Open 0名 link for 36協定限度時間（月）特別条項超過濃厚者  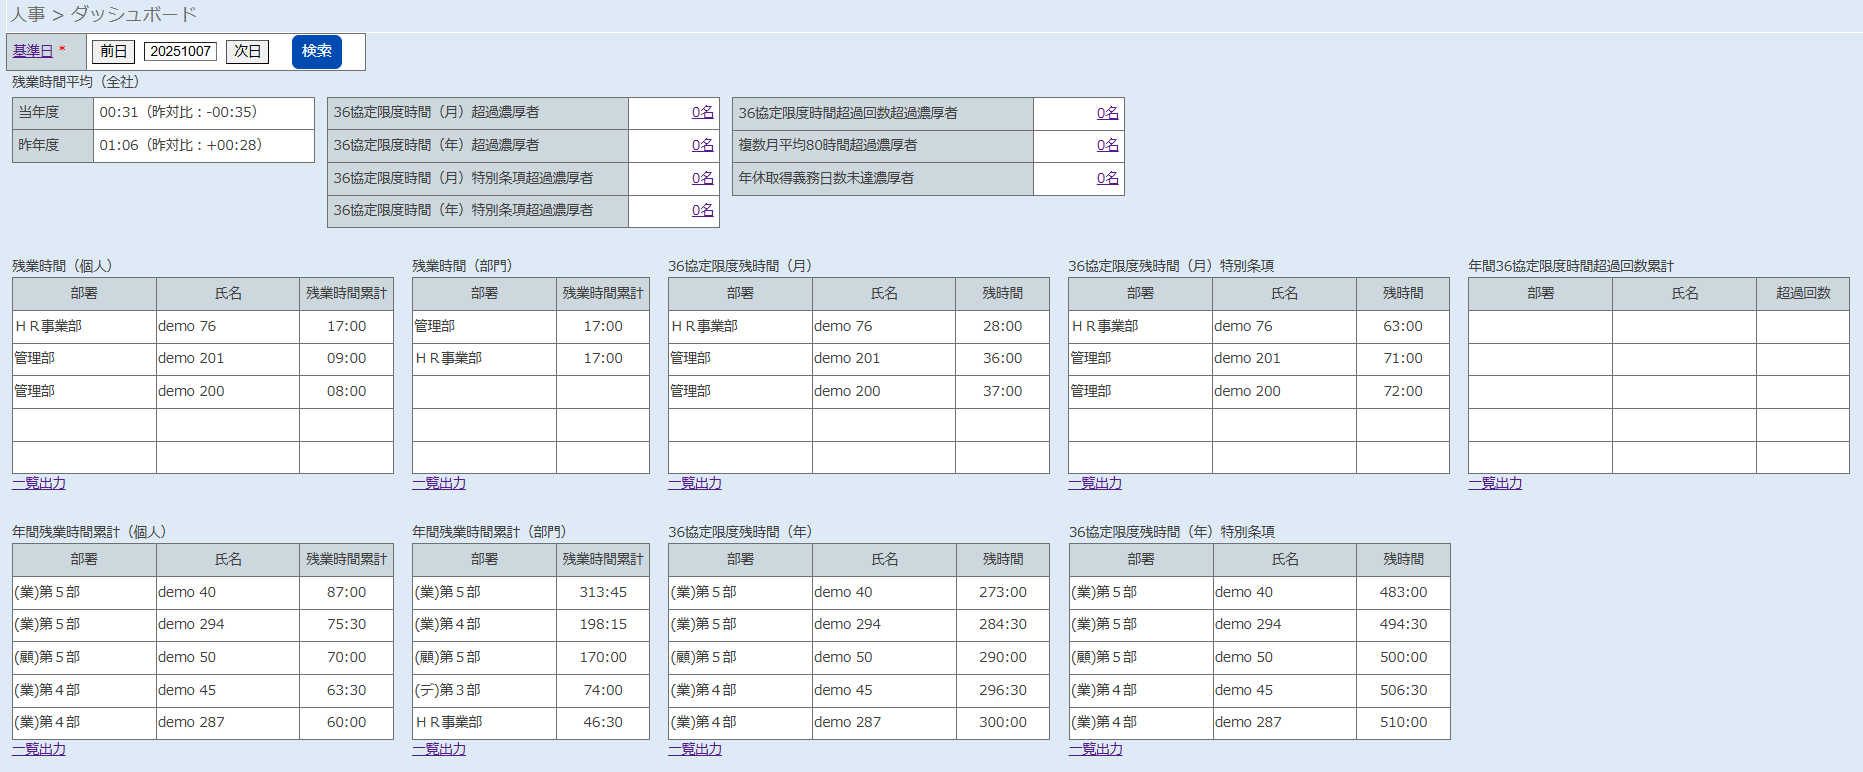point(702,178)
